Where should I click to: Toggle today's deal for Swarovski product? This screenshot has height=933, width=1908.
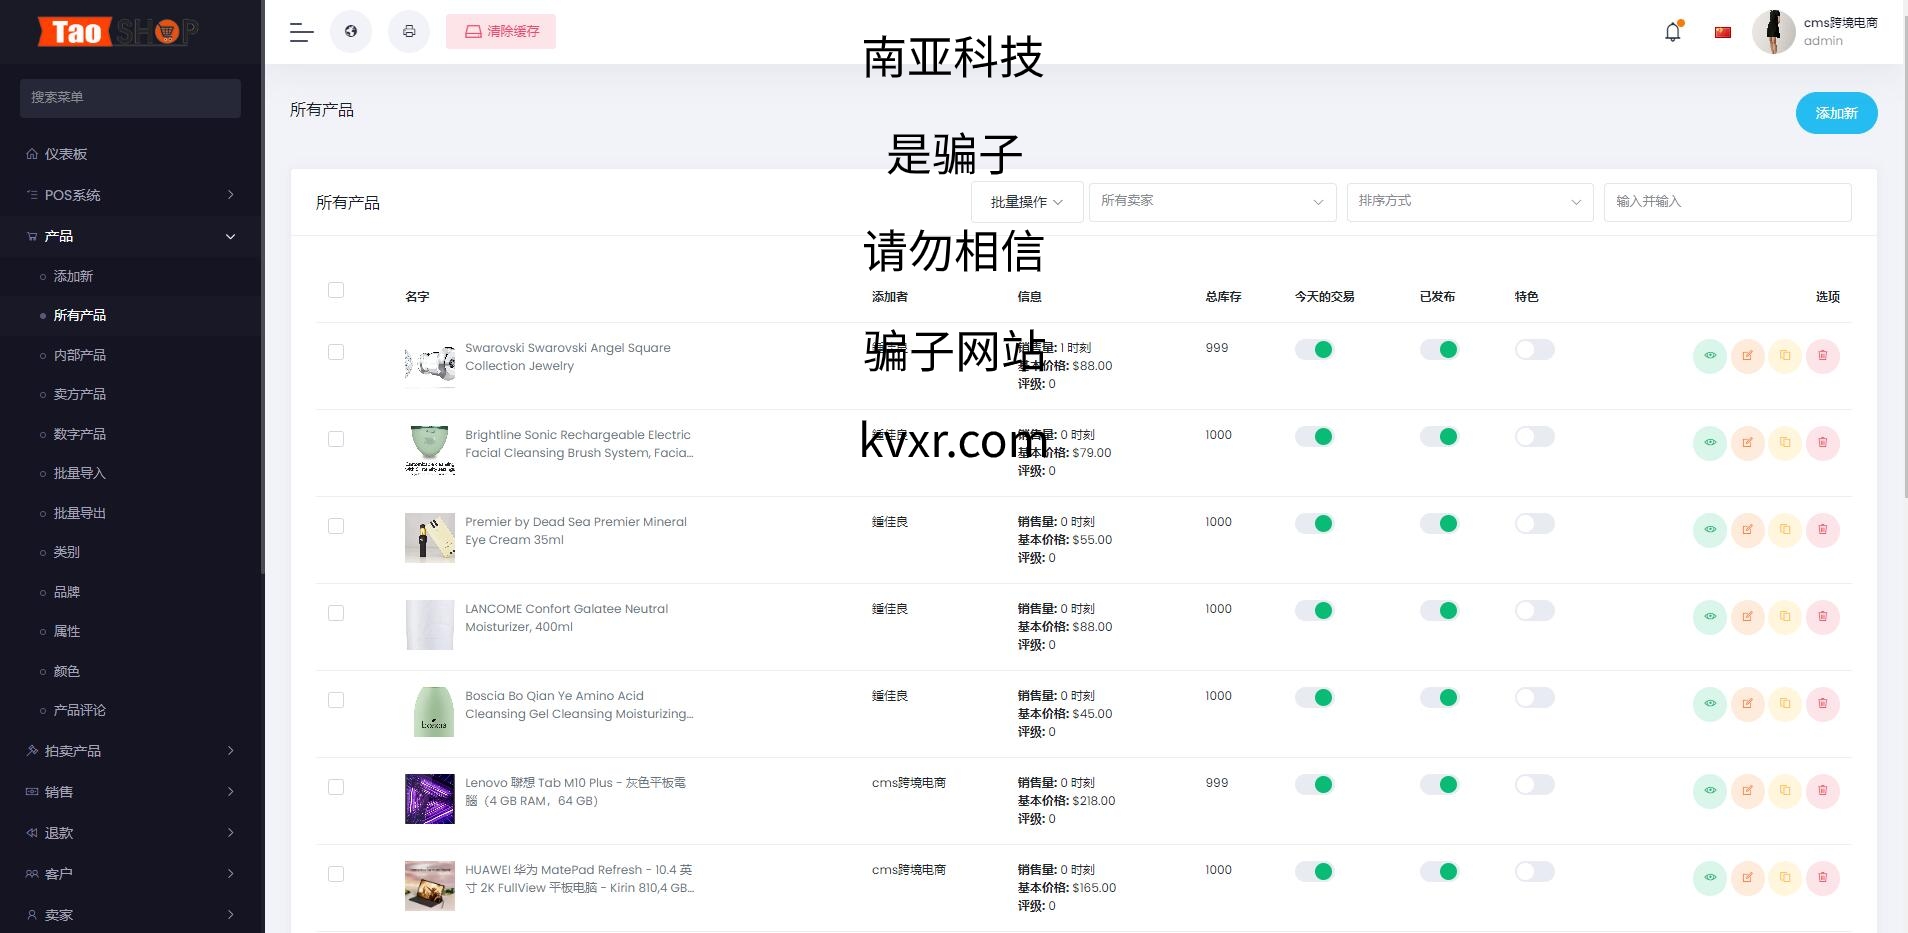[x=1314, y=349]
